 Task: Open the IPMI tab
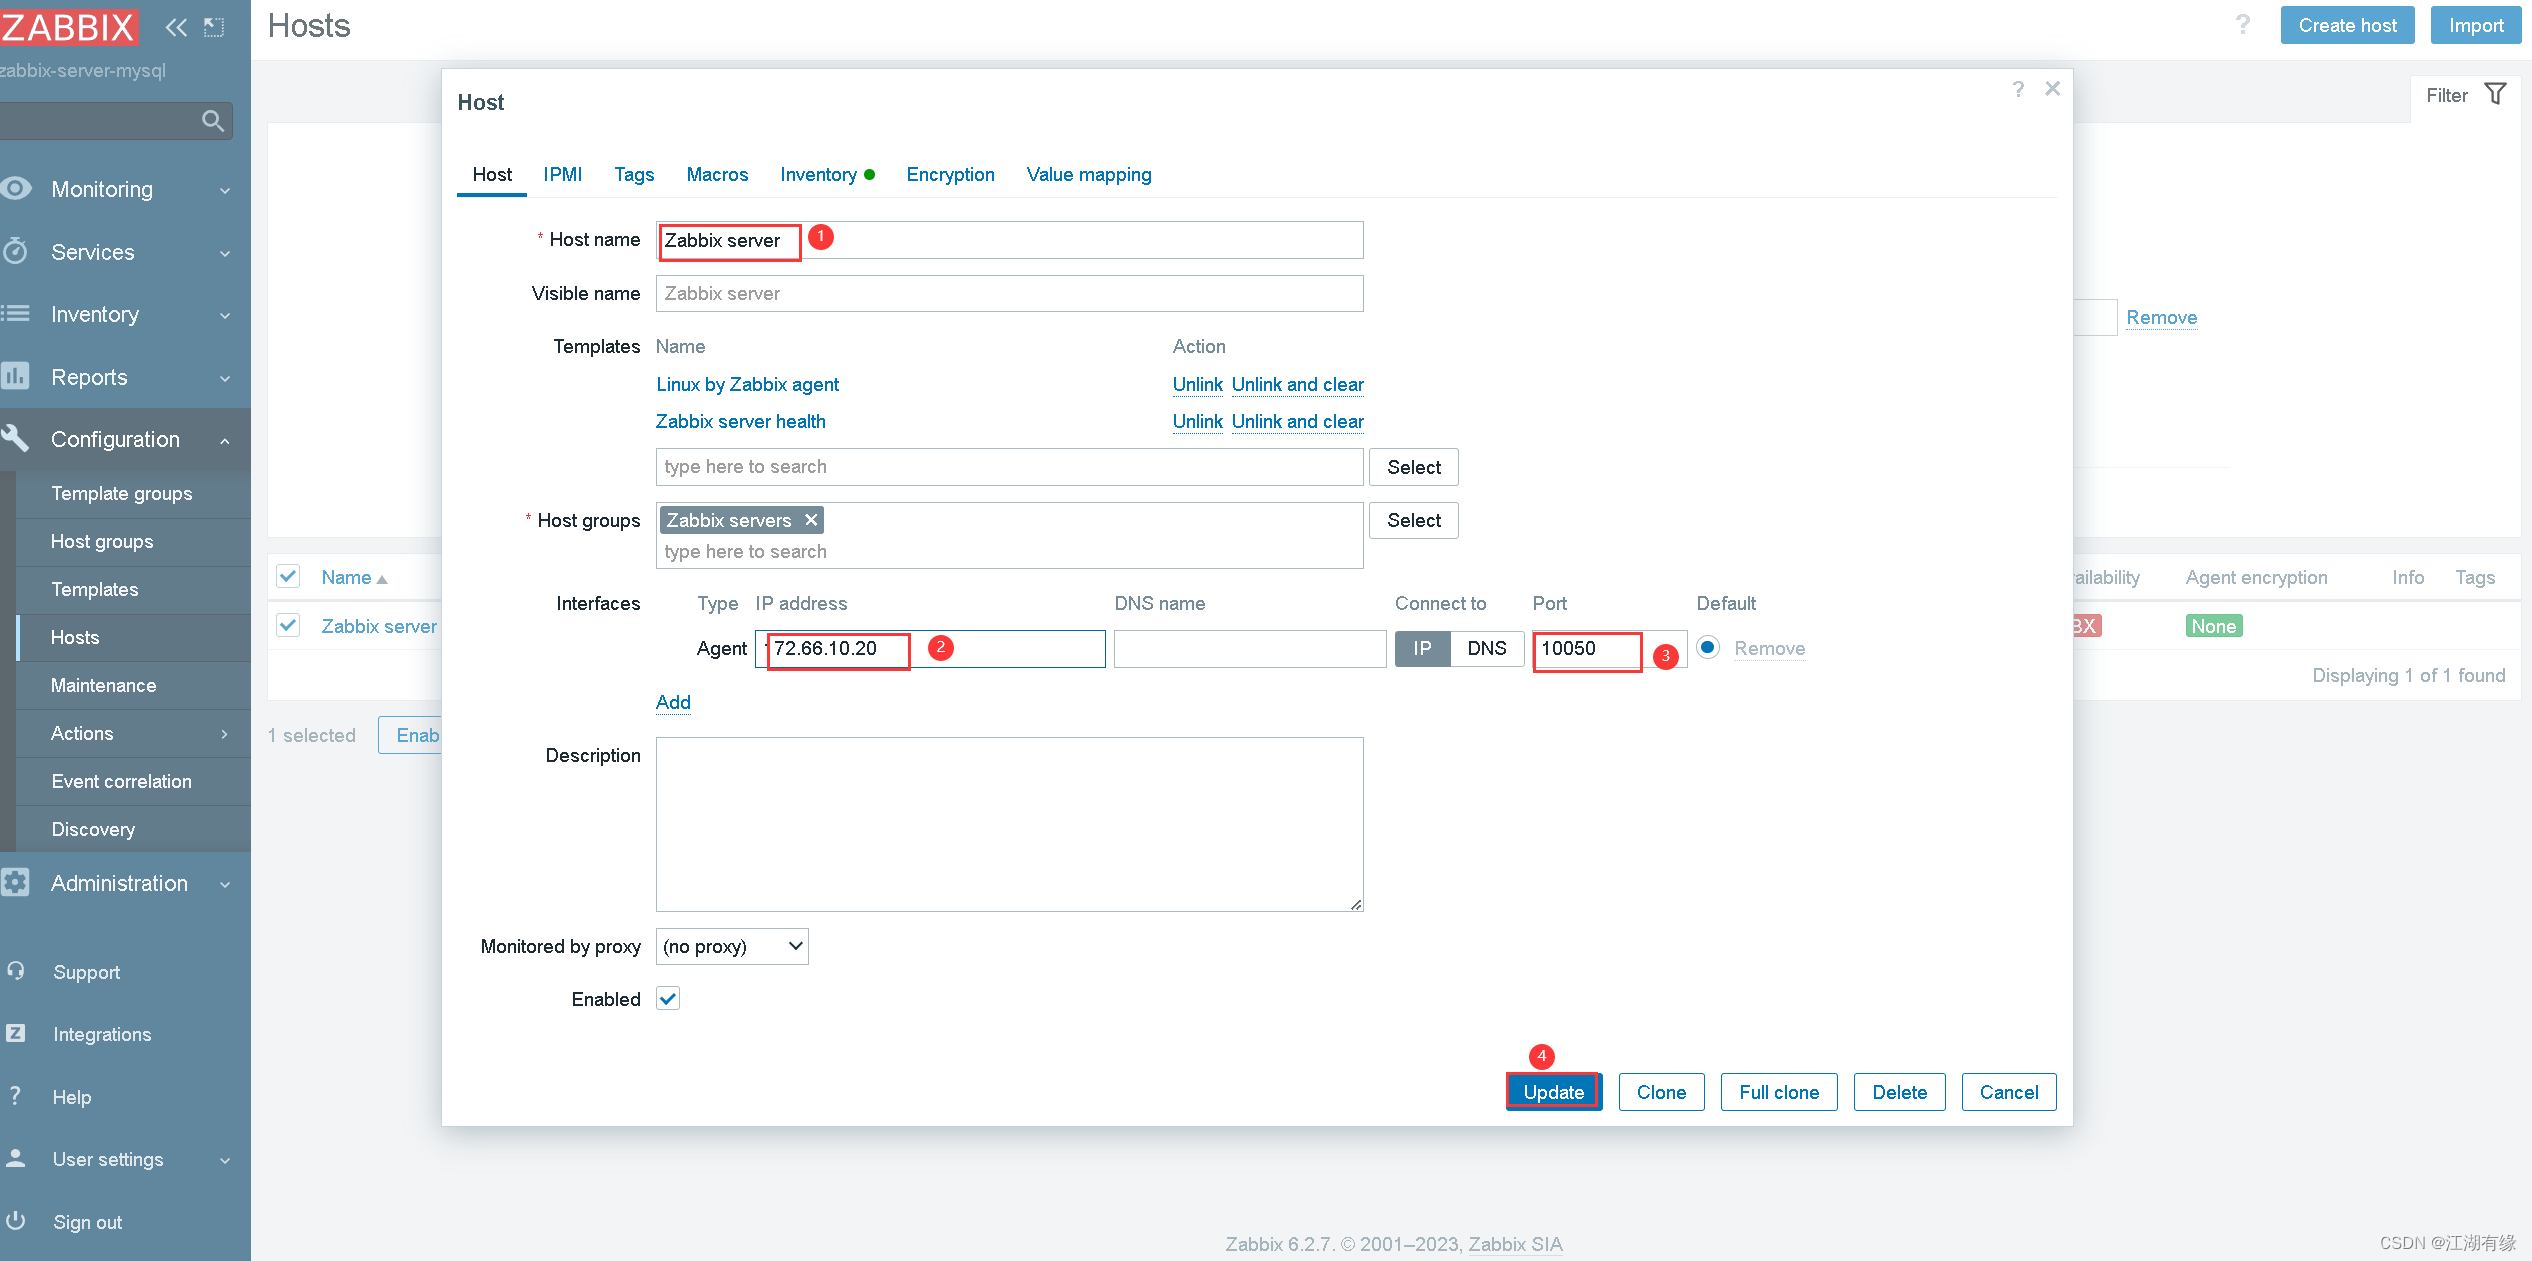pos(563,174)
